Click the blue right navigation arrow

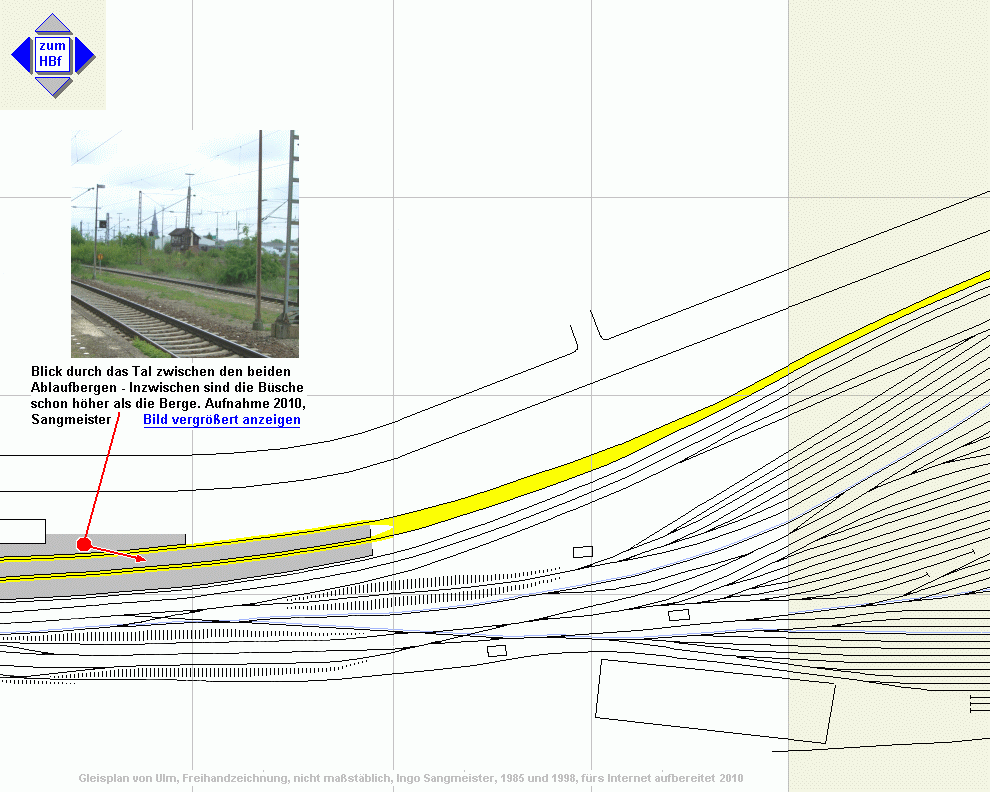click(85, 55)
